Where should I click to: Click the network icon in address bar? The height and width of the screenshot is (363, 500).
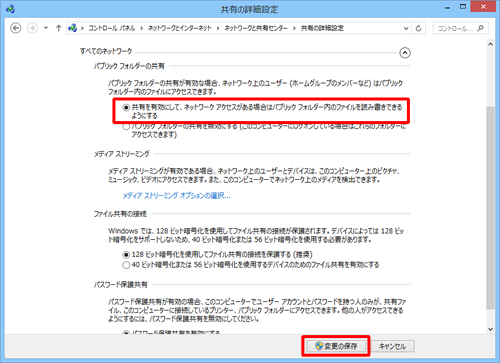point(72,28)
